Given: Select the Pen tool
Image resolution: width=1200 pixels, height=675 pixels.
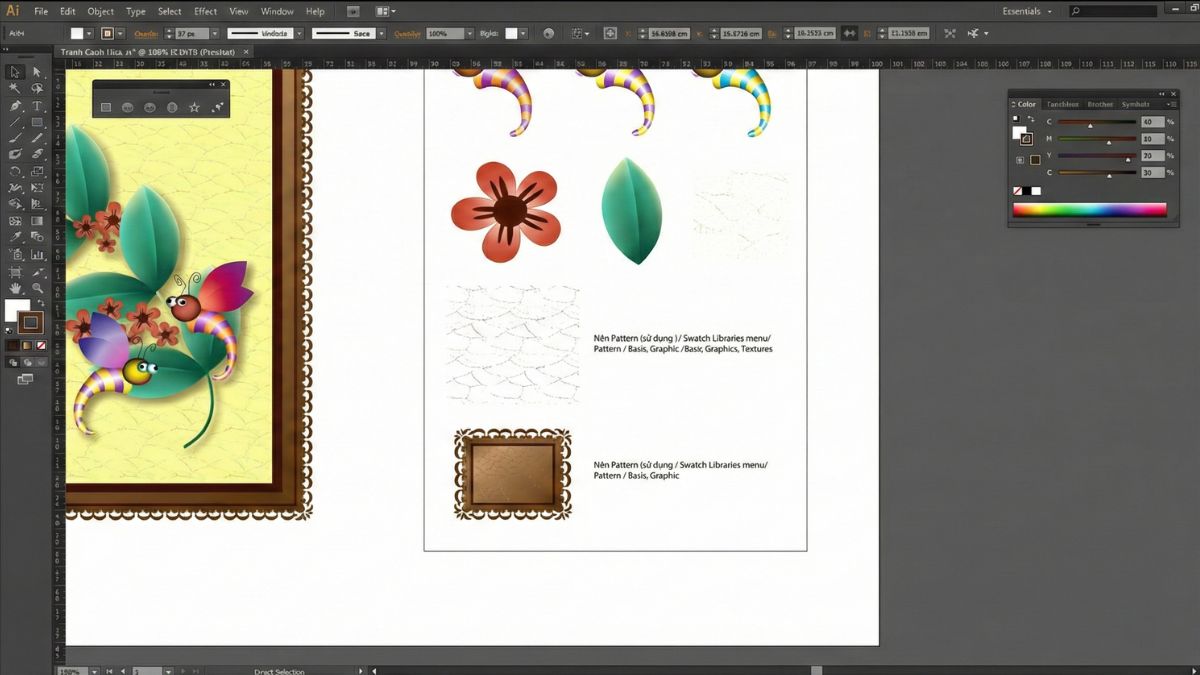Looking at the screenshot, I should (x=15, y=106).
